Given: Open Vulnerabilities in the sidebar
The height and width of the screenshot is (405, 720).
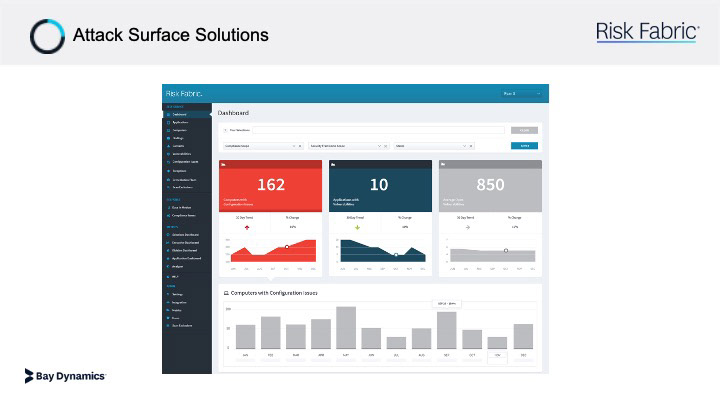Looking at the screenshot, I should [x=182, y=154].
